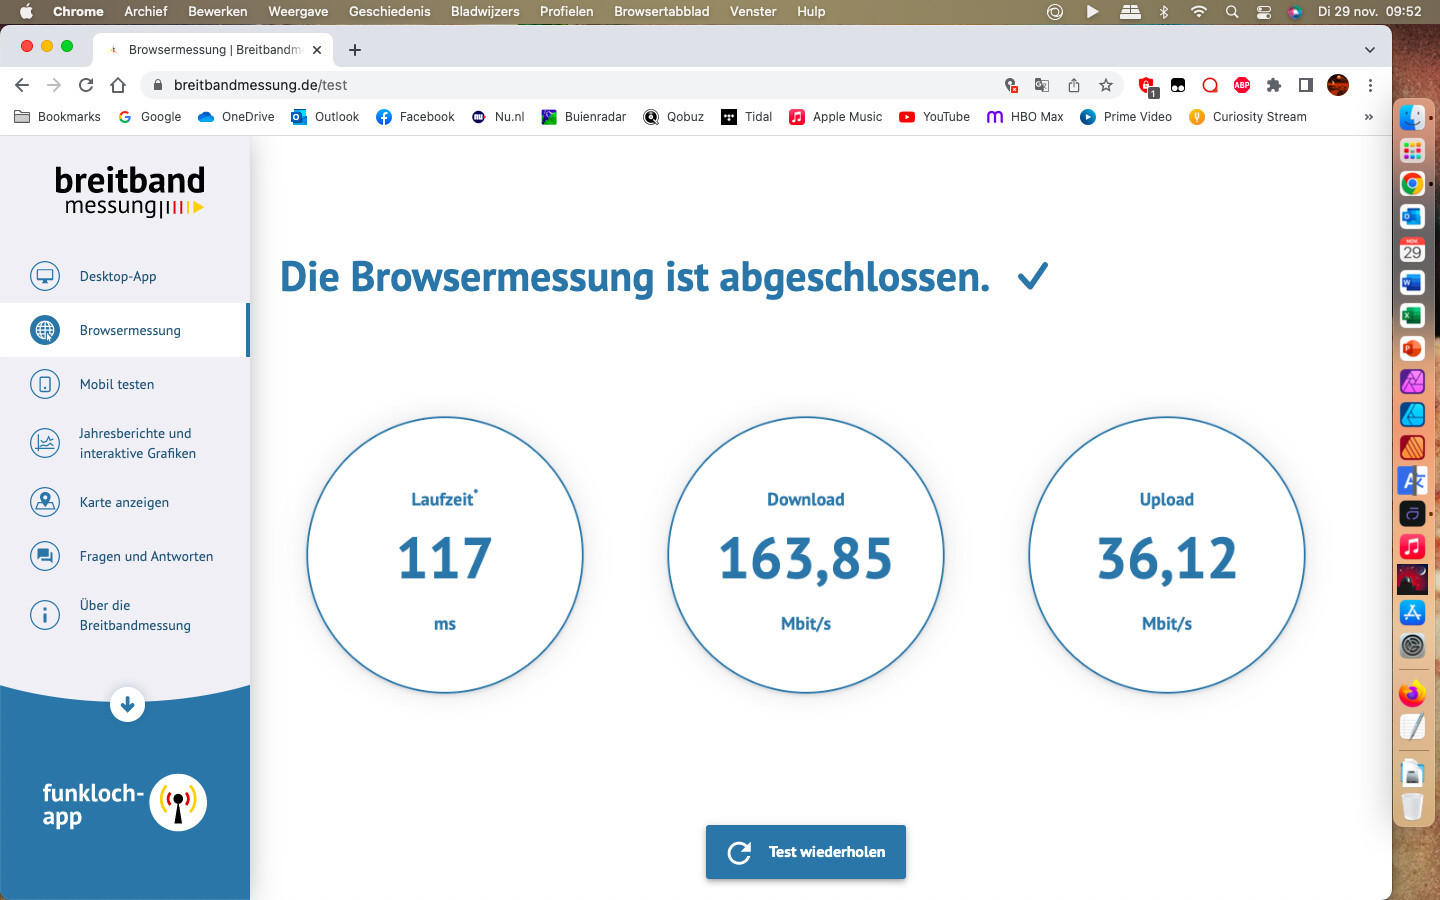Viewport: 1440px width, 900px height.
Task: Click the Über die Breitbandmessung info icon
Action: click(45, 615)
